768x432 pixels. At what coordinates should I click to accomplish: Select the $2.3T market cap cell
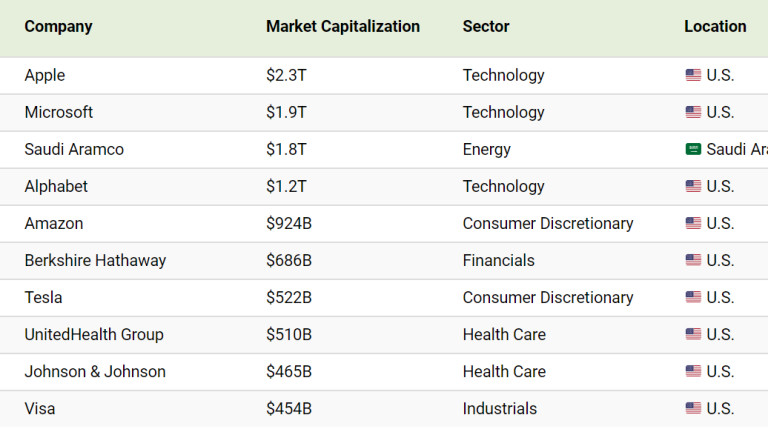286,75
